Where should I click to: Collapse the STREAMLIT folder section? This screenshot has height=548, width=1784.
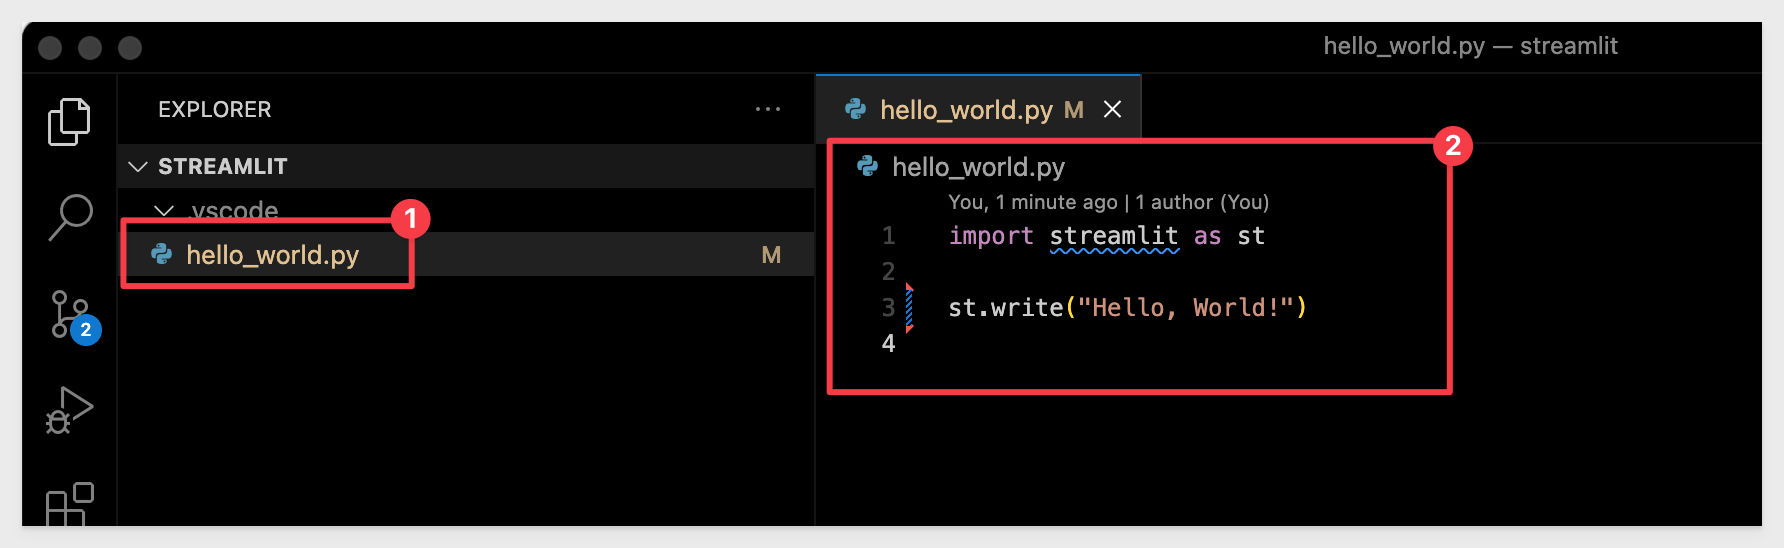pos(139,166)
